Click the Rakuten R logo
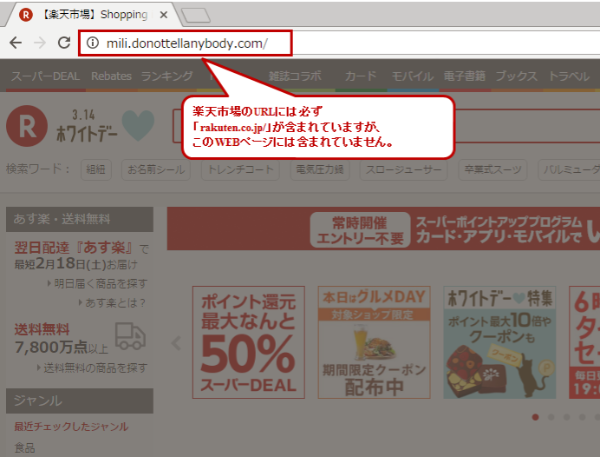This screenshot has width=600, height=457. 27,126
